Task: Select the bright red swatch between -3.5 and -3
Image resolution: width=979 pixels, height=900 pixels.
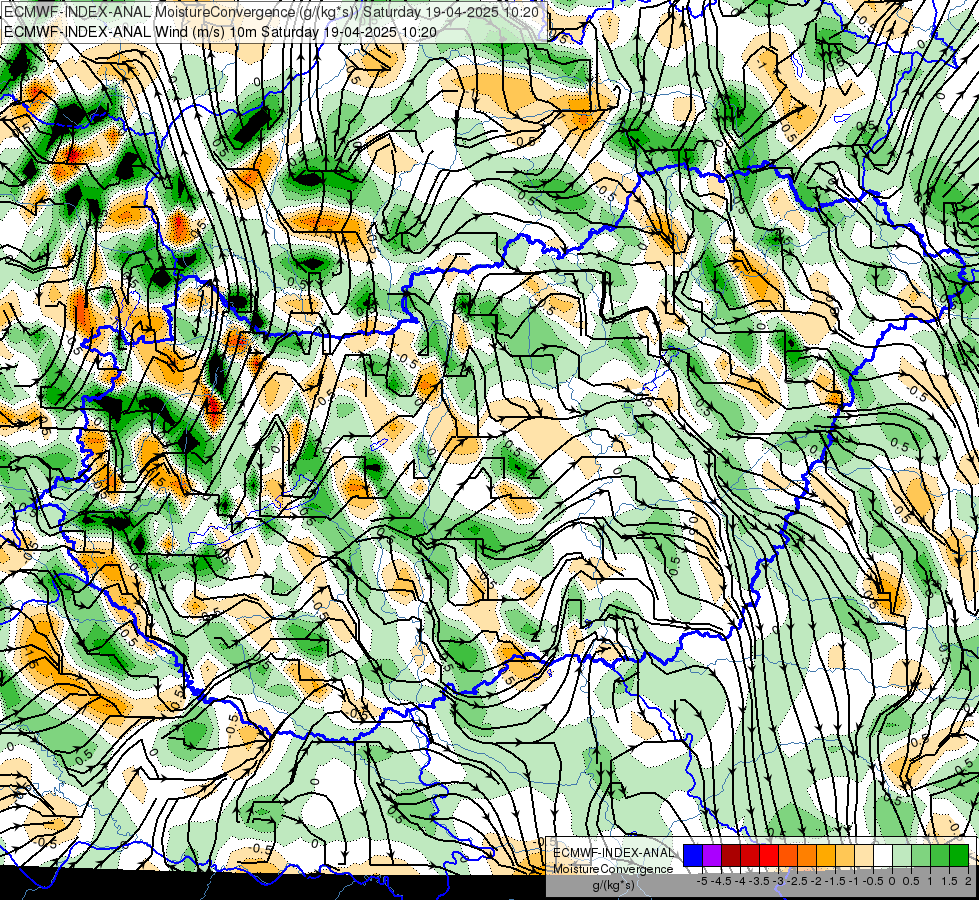Action: point(769,856)
